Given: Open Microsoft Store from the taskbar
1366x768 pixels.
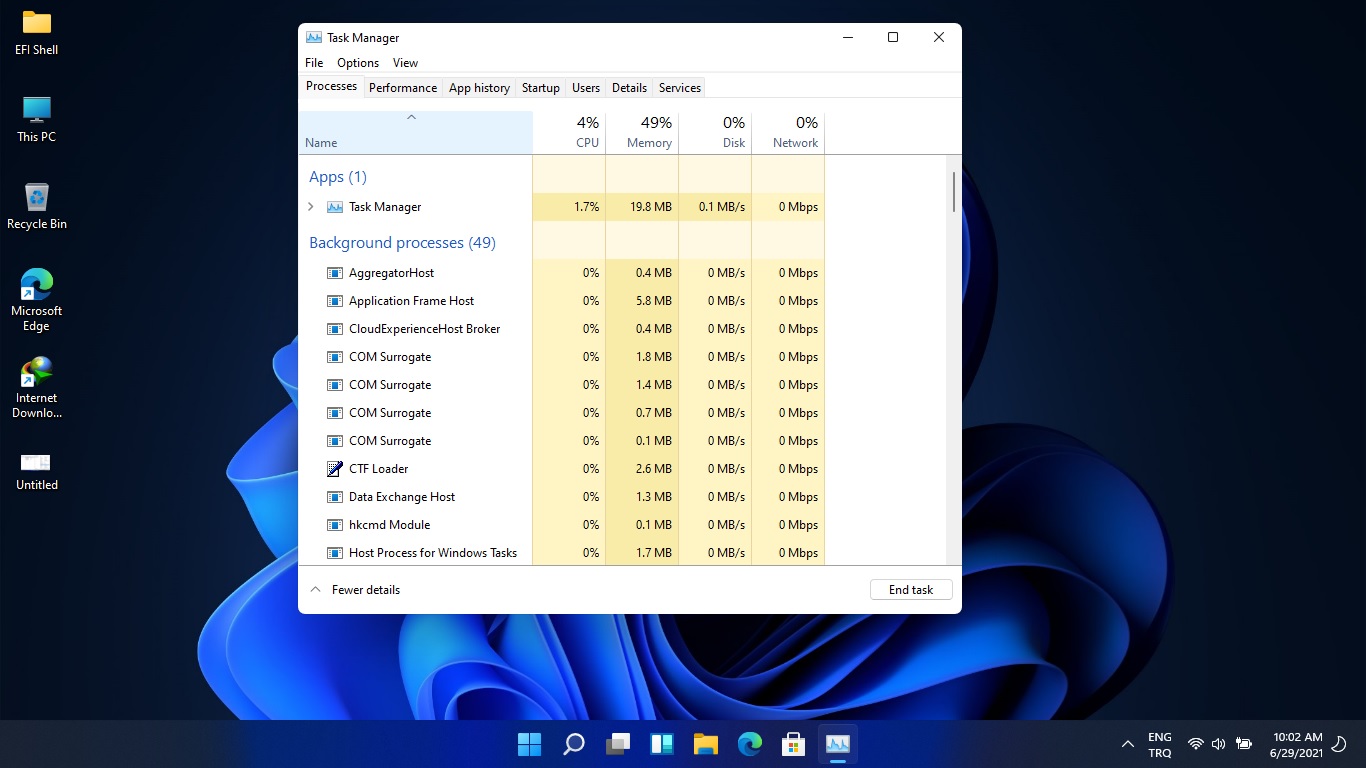Looking at the screenshot, I should (x=794, y=744).
